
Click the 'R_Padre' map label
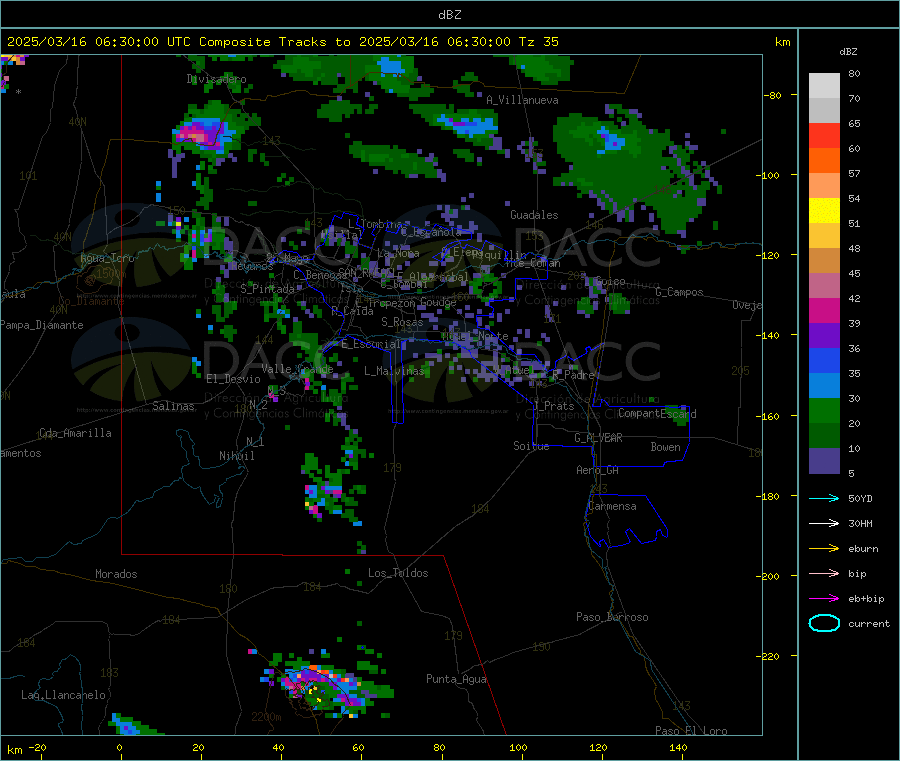(x=573, y=375)
